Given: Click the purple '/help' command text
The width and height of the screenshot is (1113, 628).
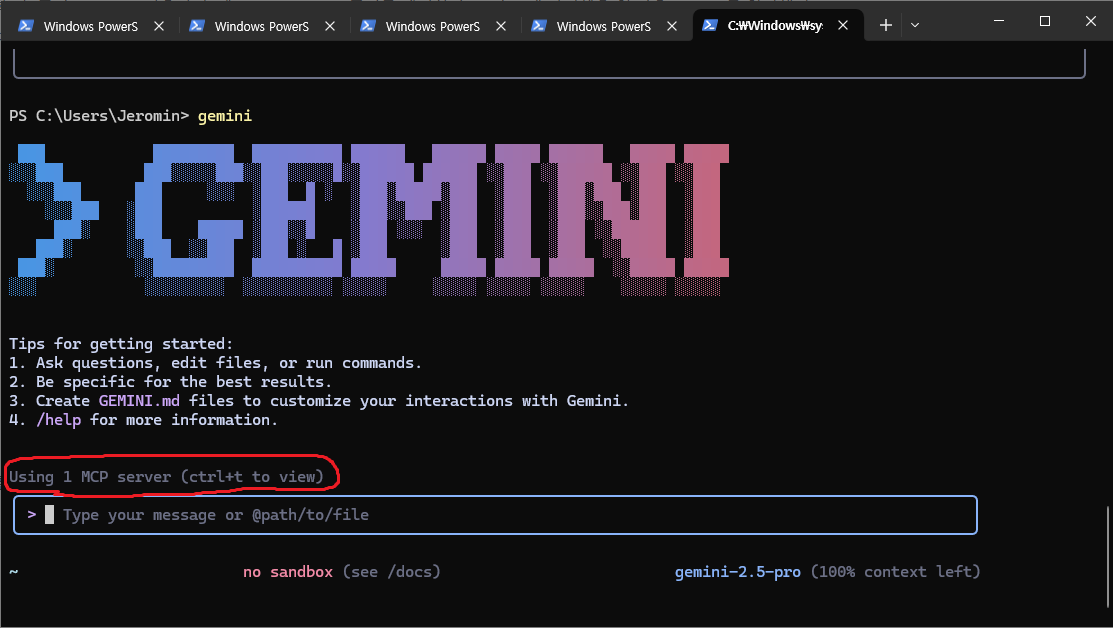Looking at the screenshot, I should pos(58,420).
